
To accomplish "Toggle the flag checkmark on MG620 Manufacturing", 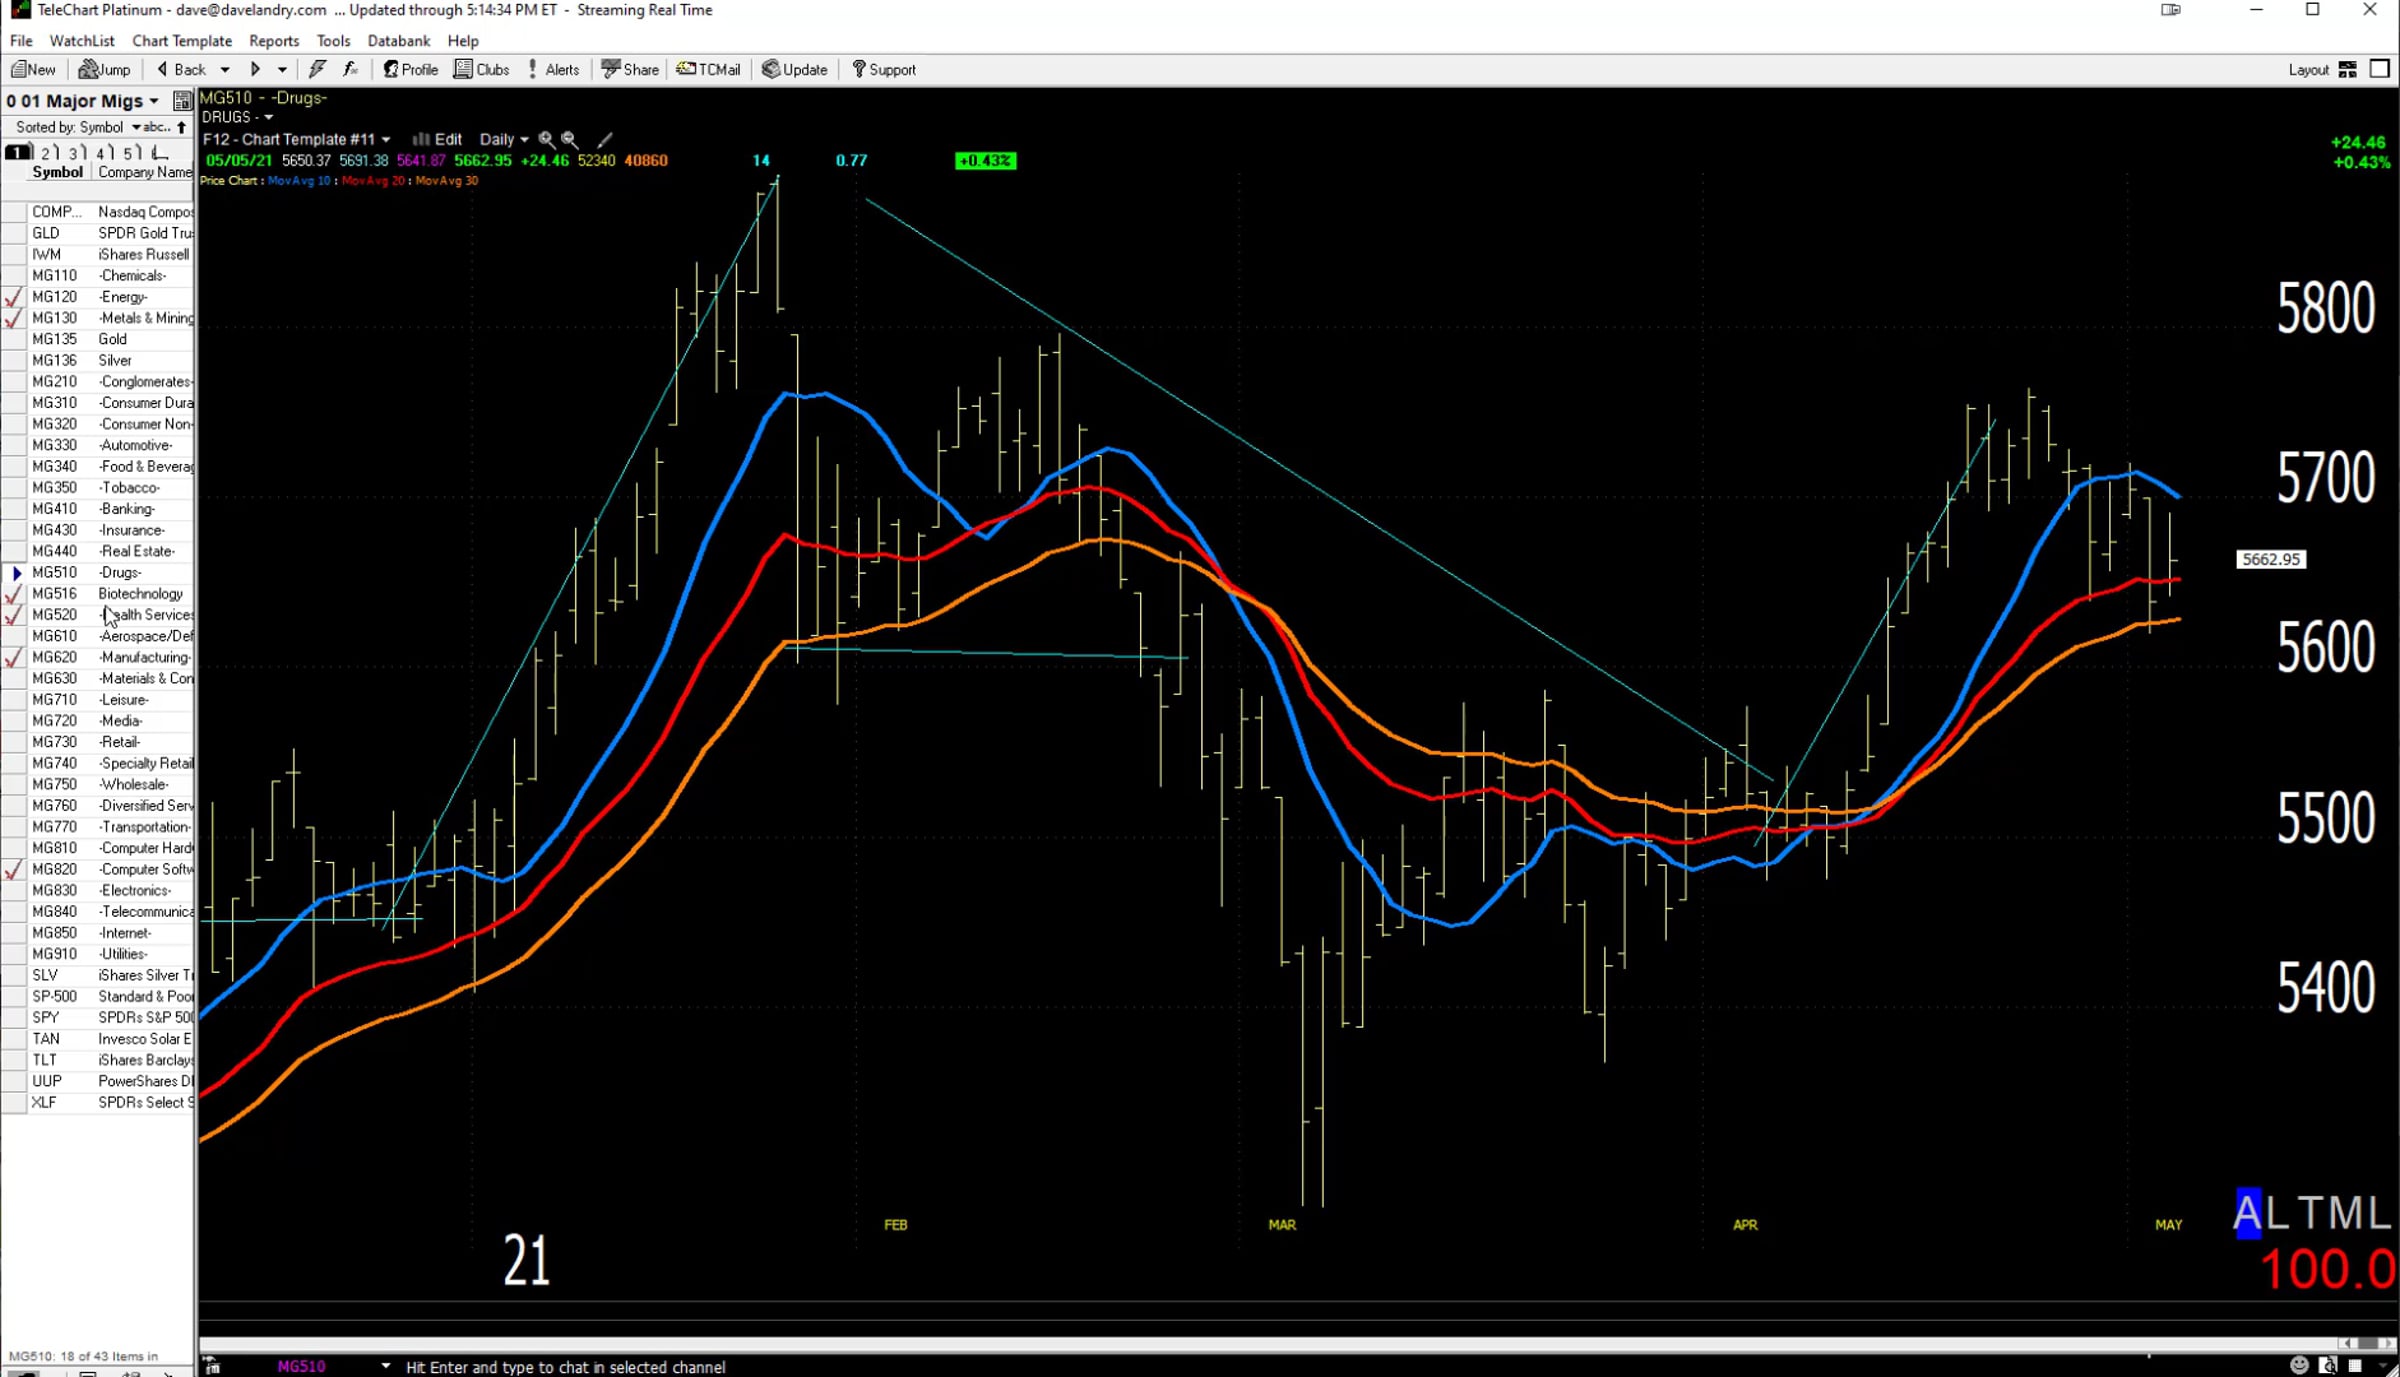I will pos(14,657).
